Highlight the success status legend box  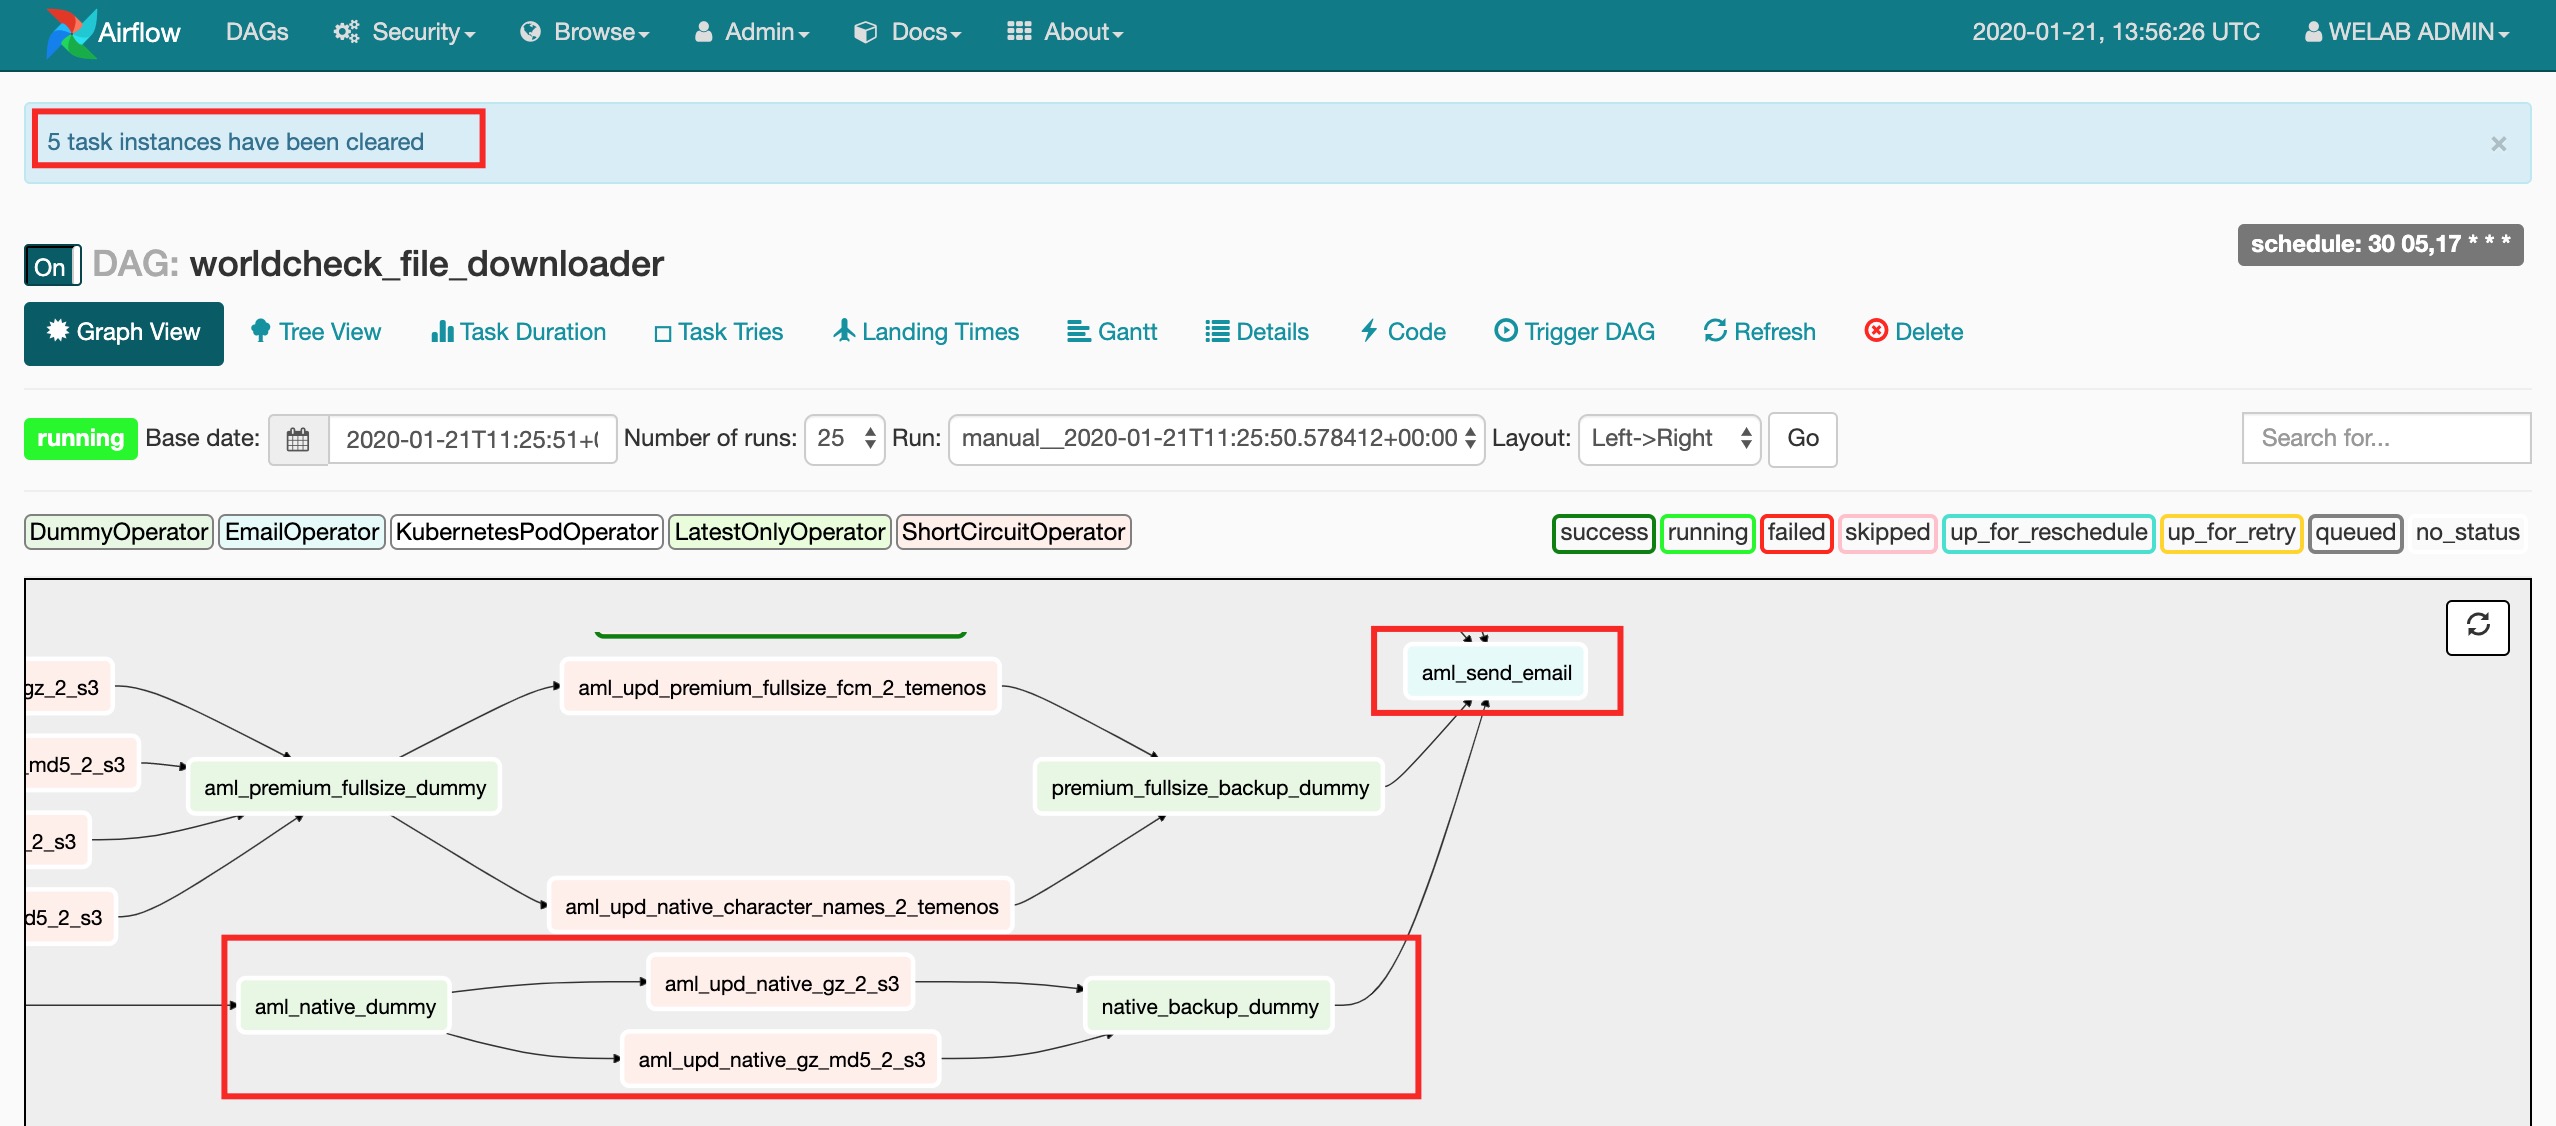(1603, 532)
